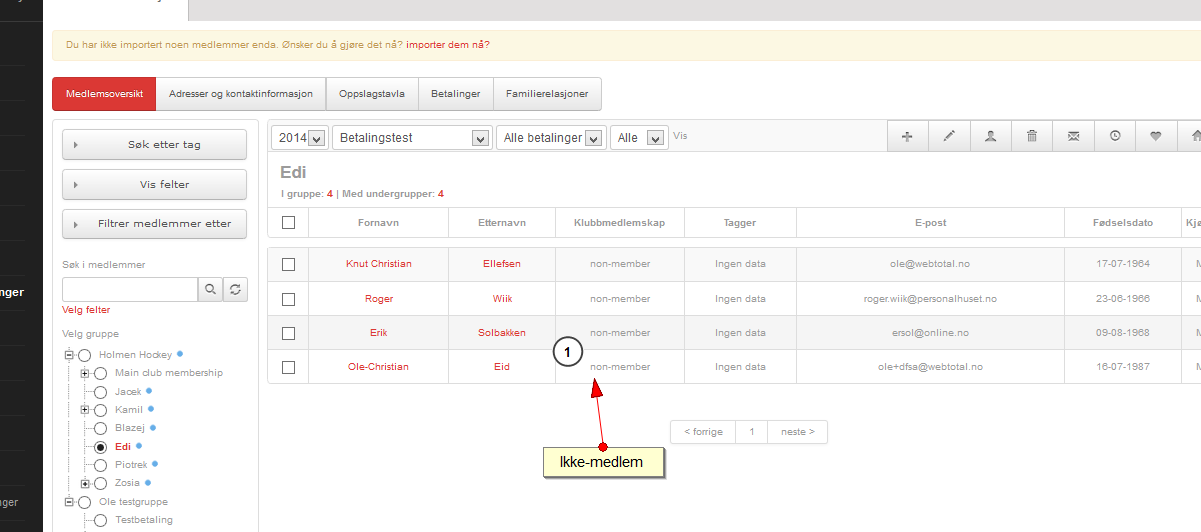Click the trash delete icon

click(1032, 137)
